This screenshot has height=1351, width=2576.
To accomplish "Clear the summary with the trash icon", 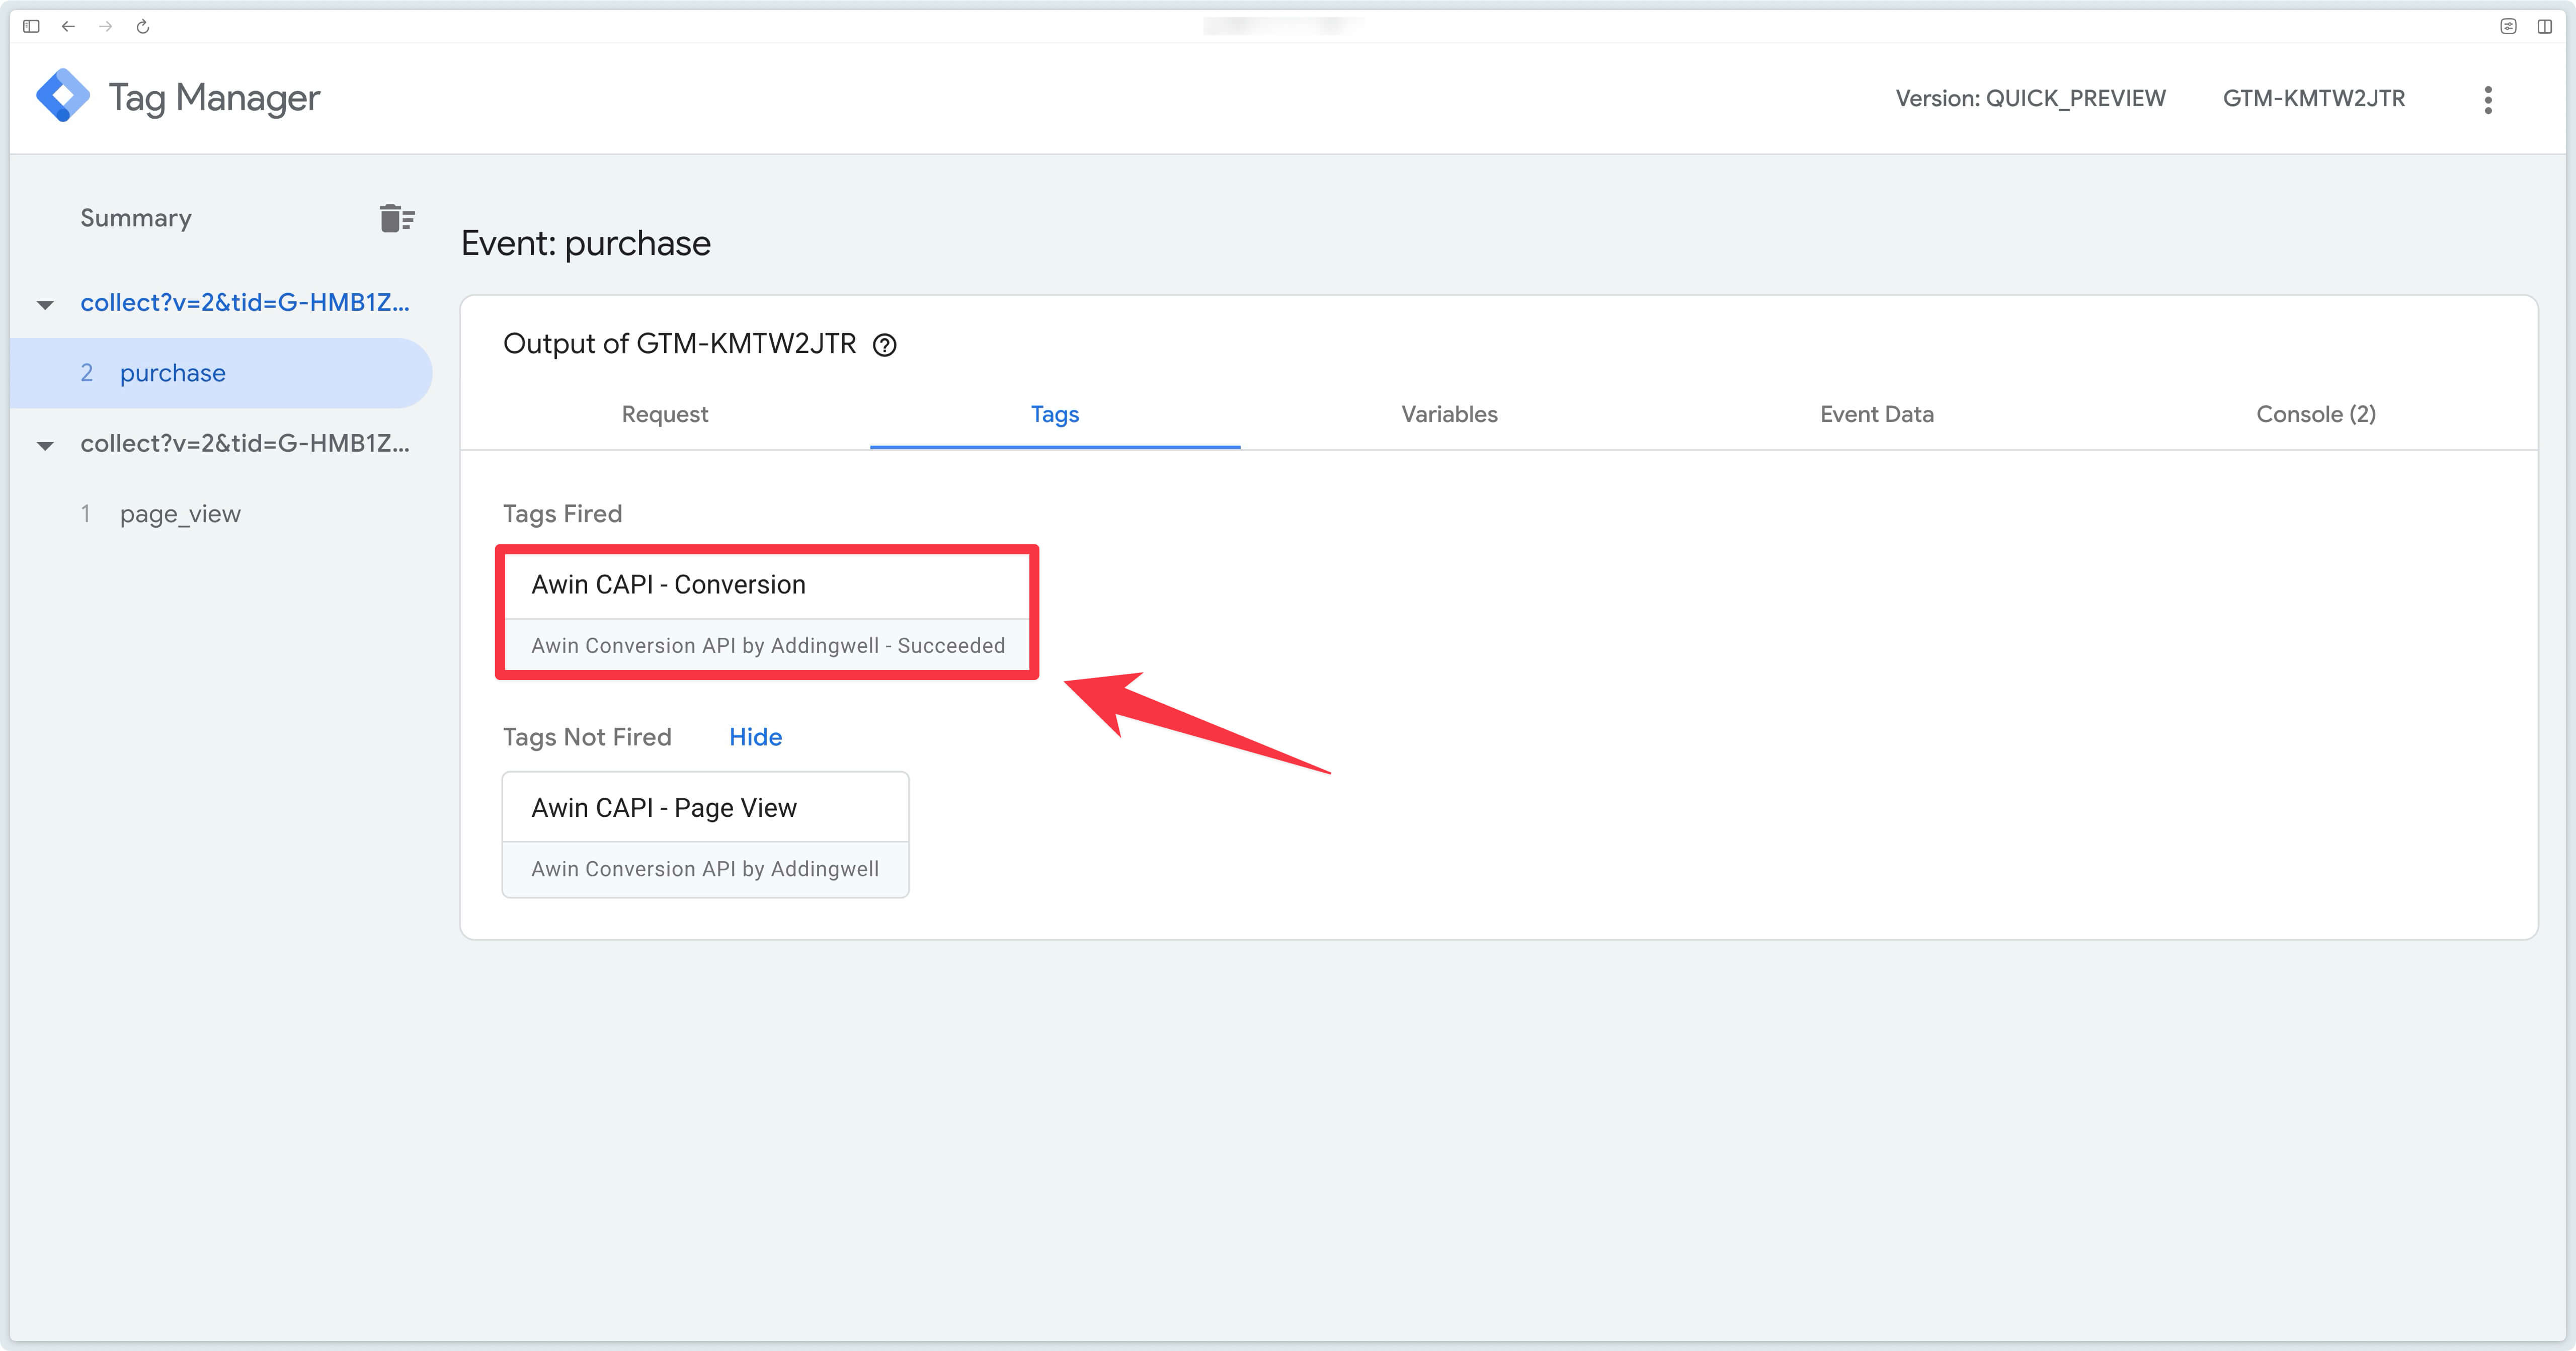I will [x=397, y=218].
